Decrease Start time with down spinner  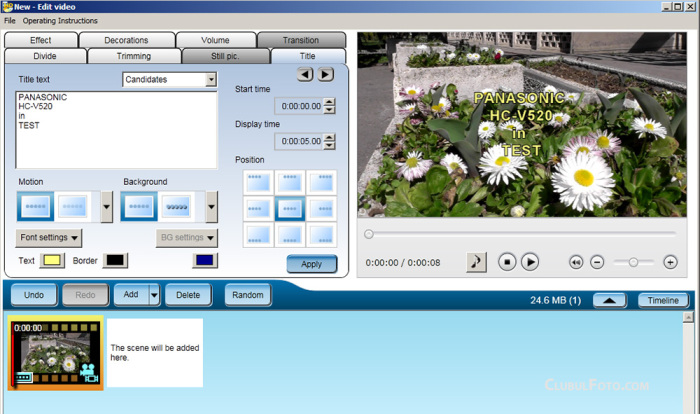[x=329, y=110]
